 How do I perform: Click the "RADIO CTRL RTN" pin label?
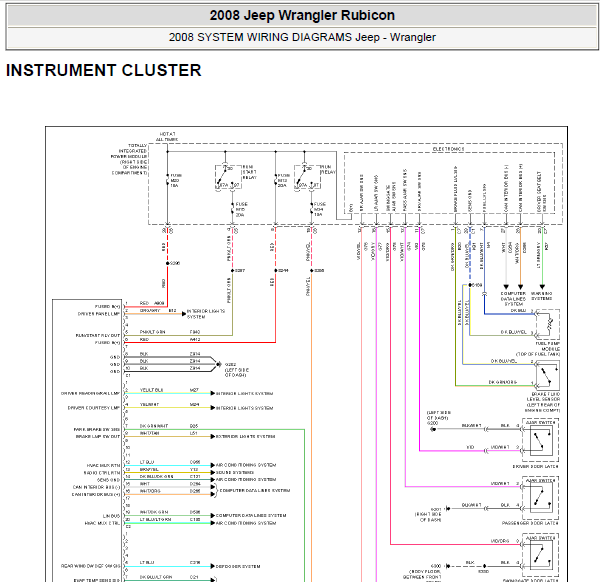click(102, 473)
